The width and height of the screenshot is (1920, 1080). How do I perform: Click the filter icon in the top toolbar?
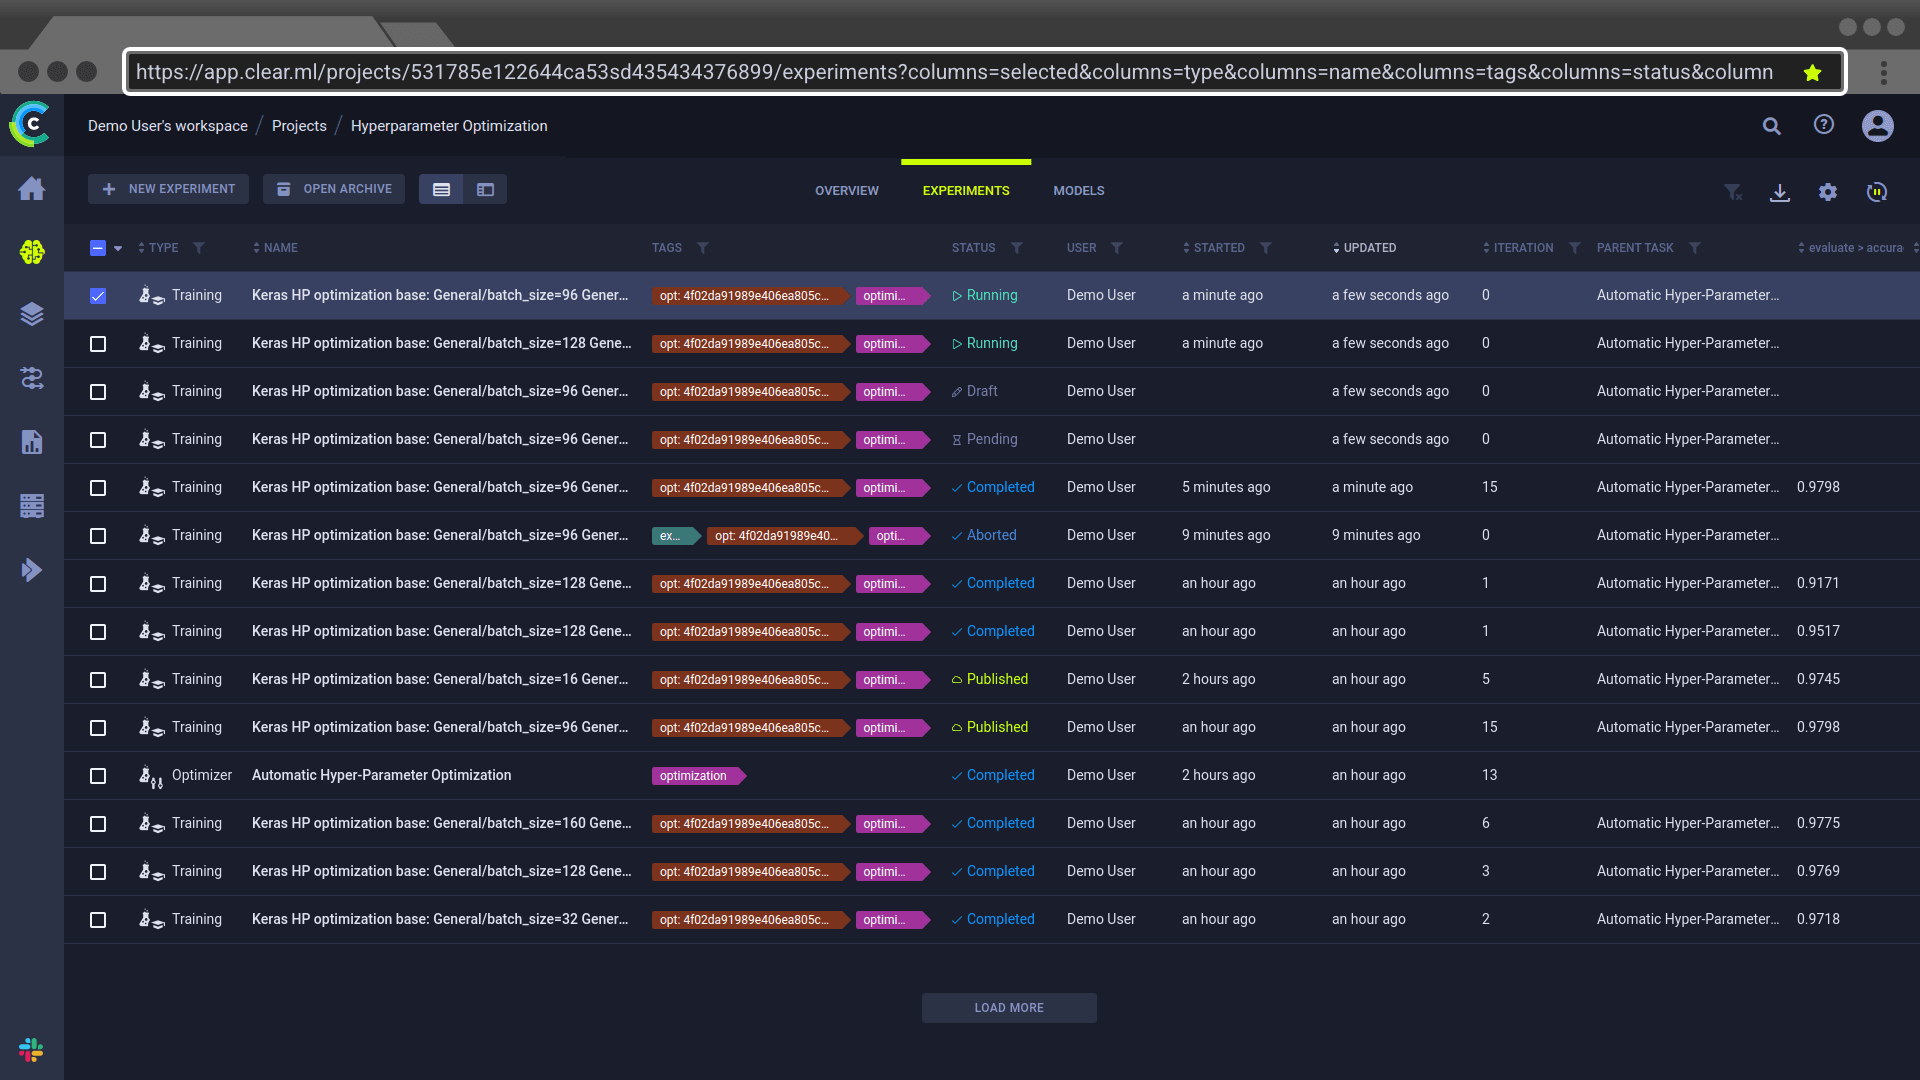coord(1733,191)
